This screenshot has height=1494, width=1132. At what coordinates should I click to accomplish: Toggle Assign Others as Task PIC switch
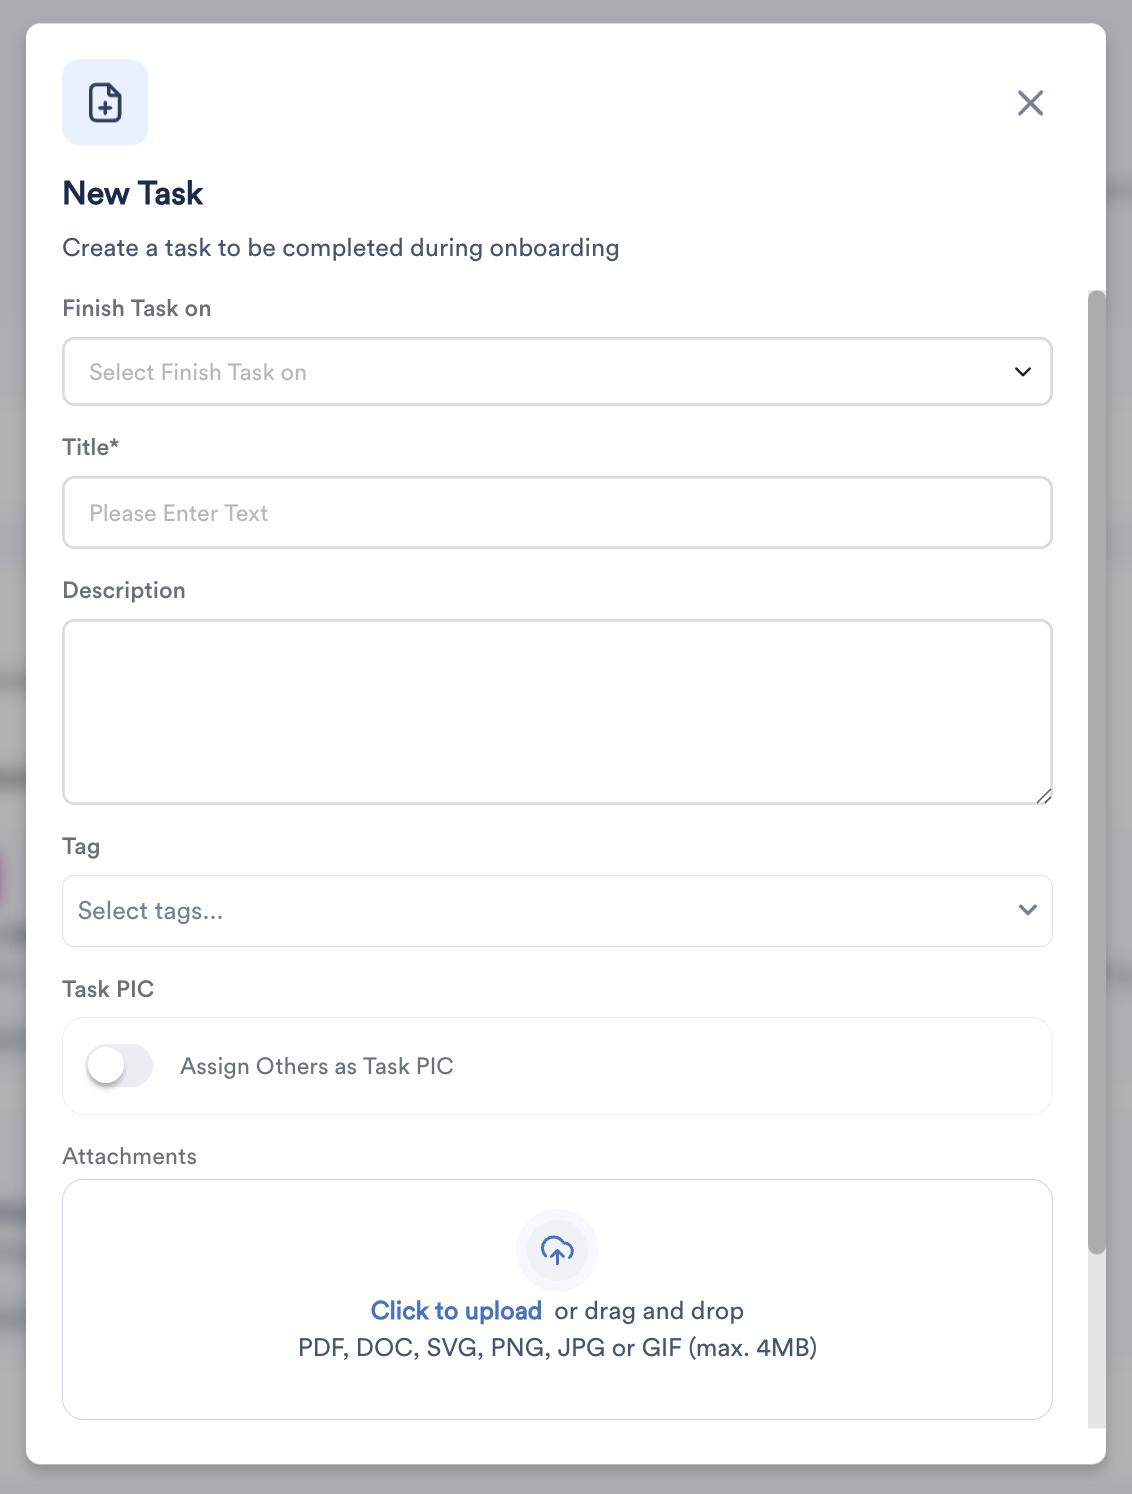point(119,1066)
